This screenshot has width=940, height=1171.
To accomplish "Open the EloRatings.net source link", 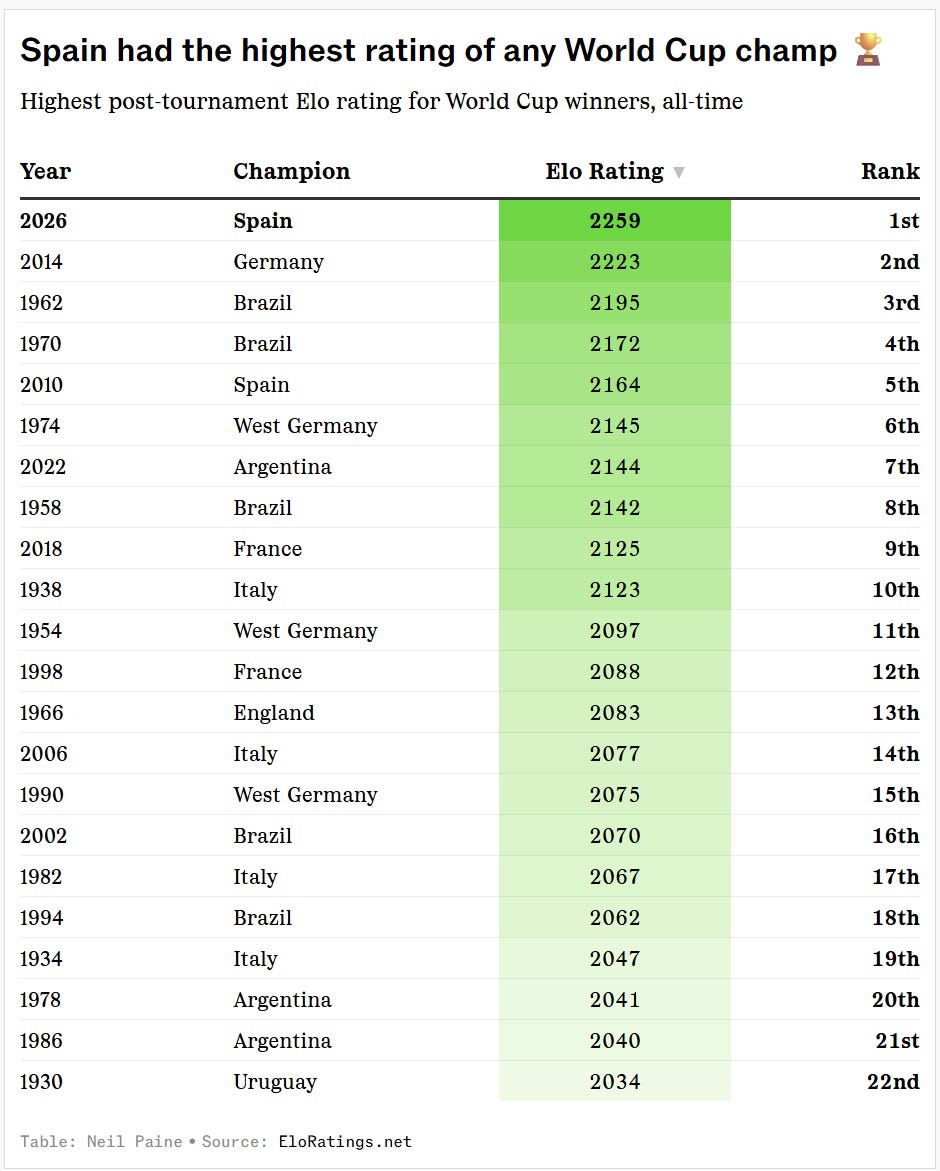I will 345,1141.
